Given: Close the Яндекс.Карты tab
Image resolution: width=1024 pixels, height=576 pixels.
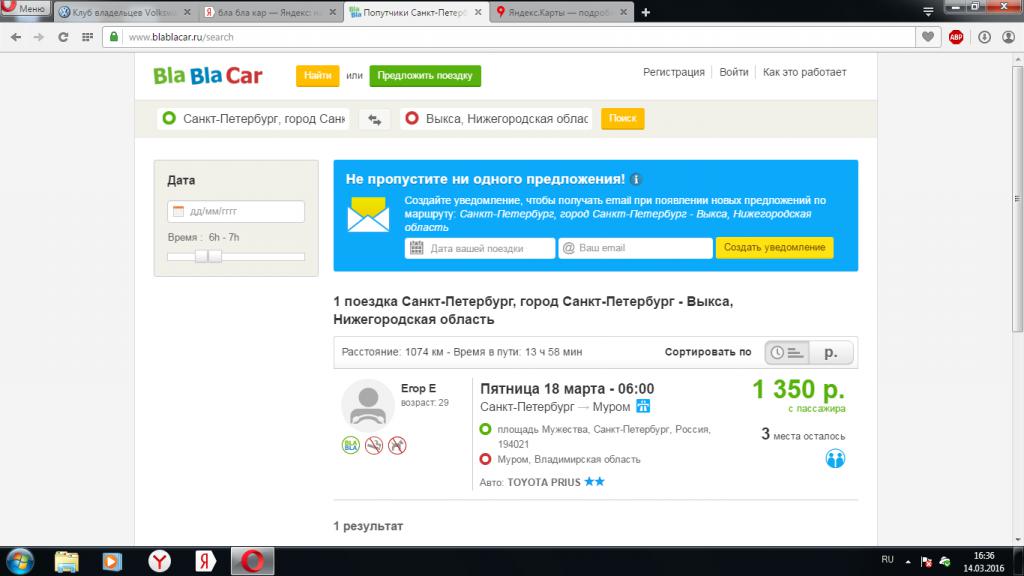Looking at the screenshot, I should [x=624, y=12].
